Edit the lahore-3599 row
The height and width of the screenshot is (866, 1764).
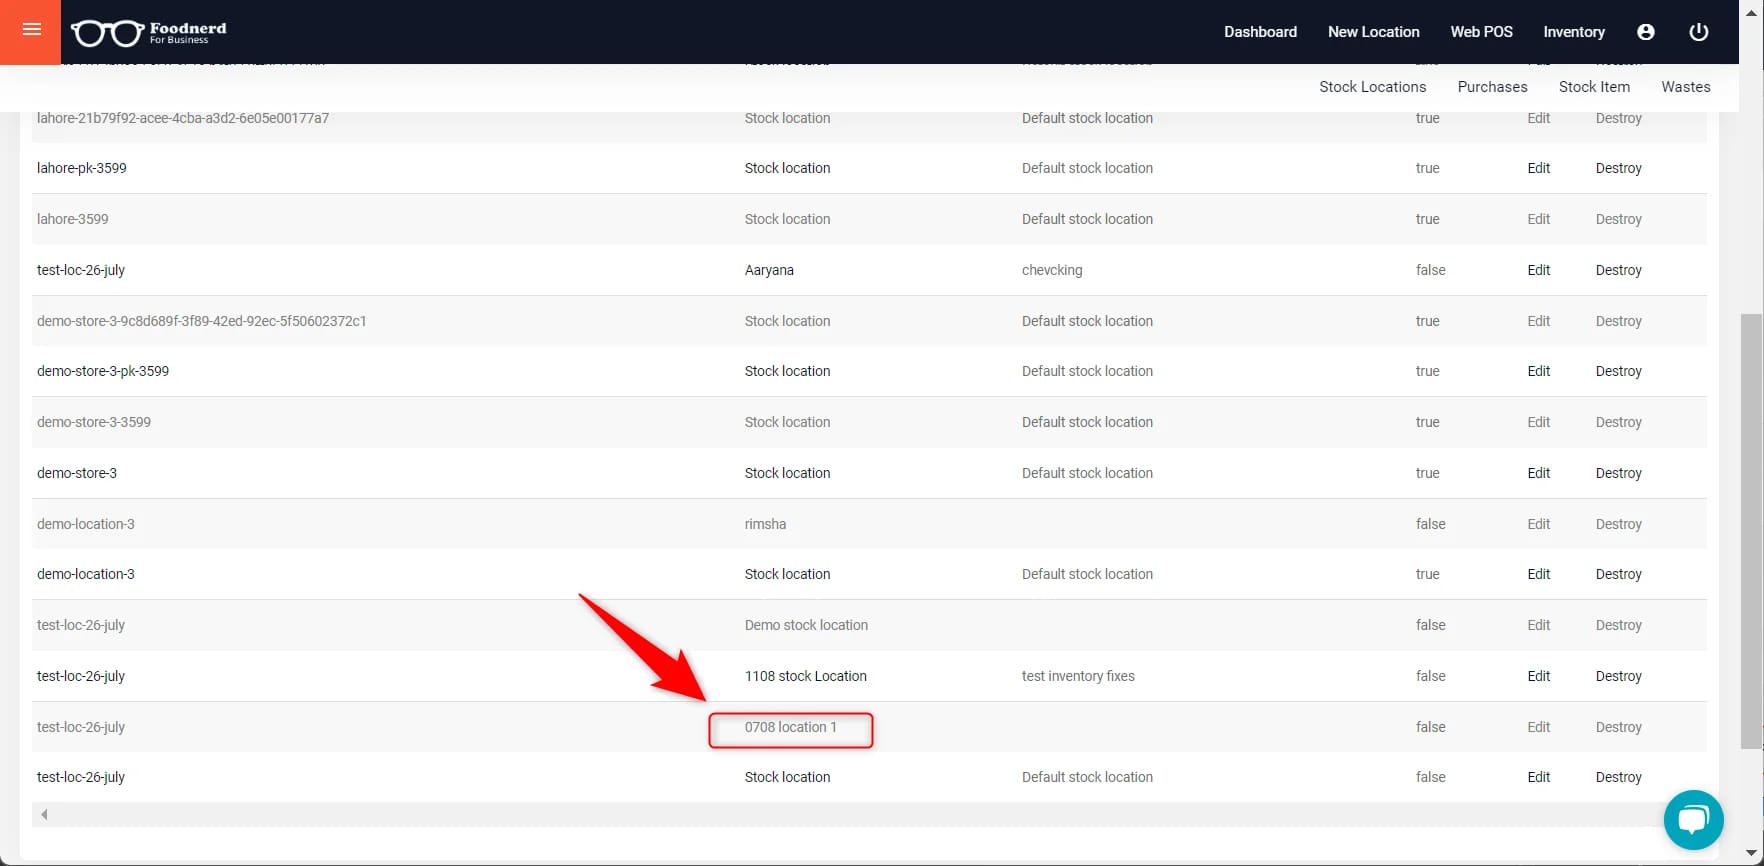pos(1538,219)
